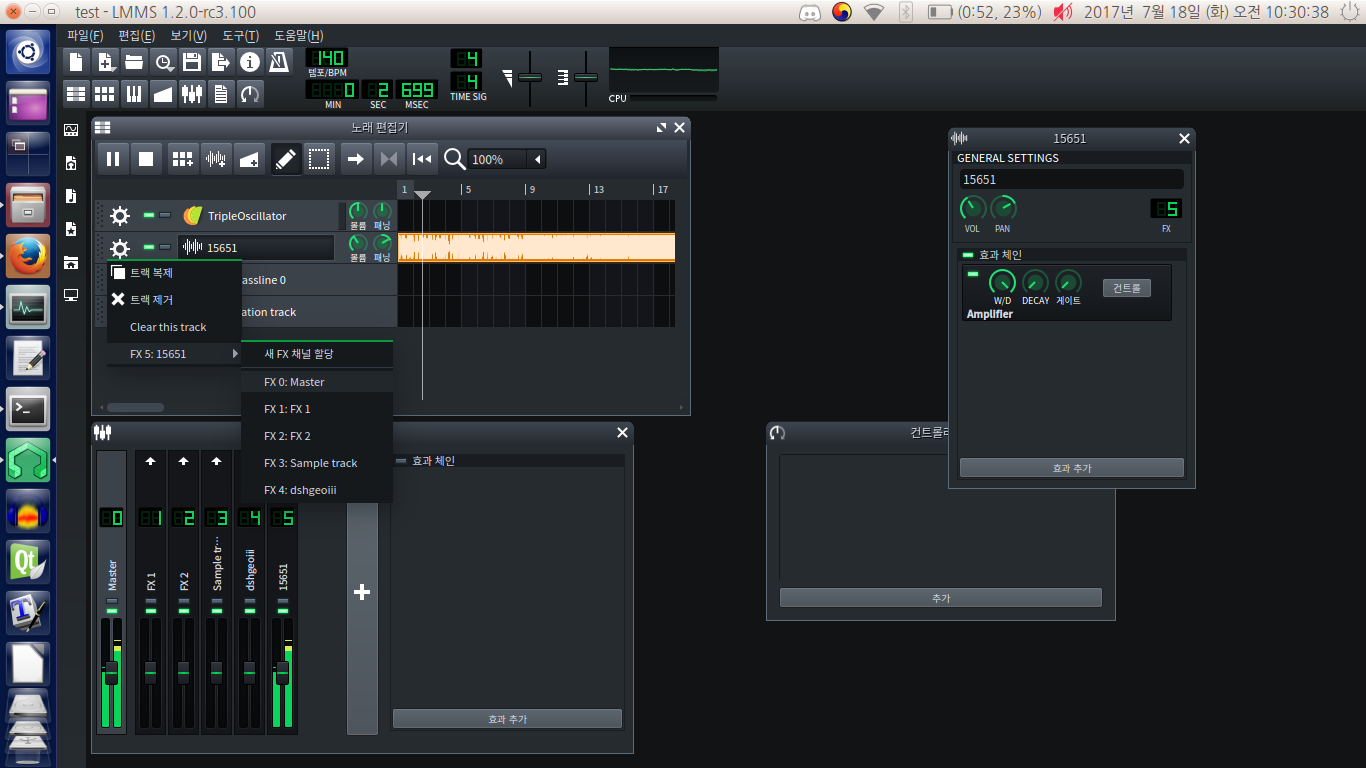Viewport: 1366px width, 768px height.
Task: Show the Controller Rack from main toolbar
Action: [250, 94]
